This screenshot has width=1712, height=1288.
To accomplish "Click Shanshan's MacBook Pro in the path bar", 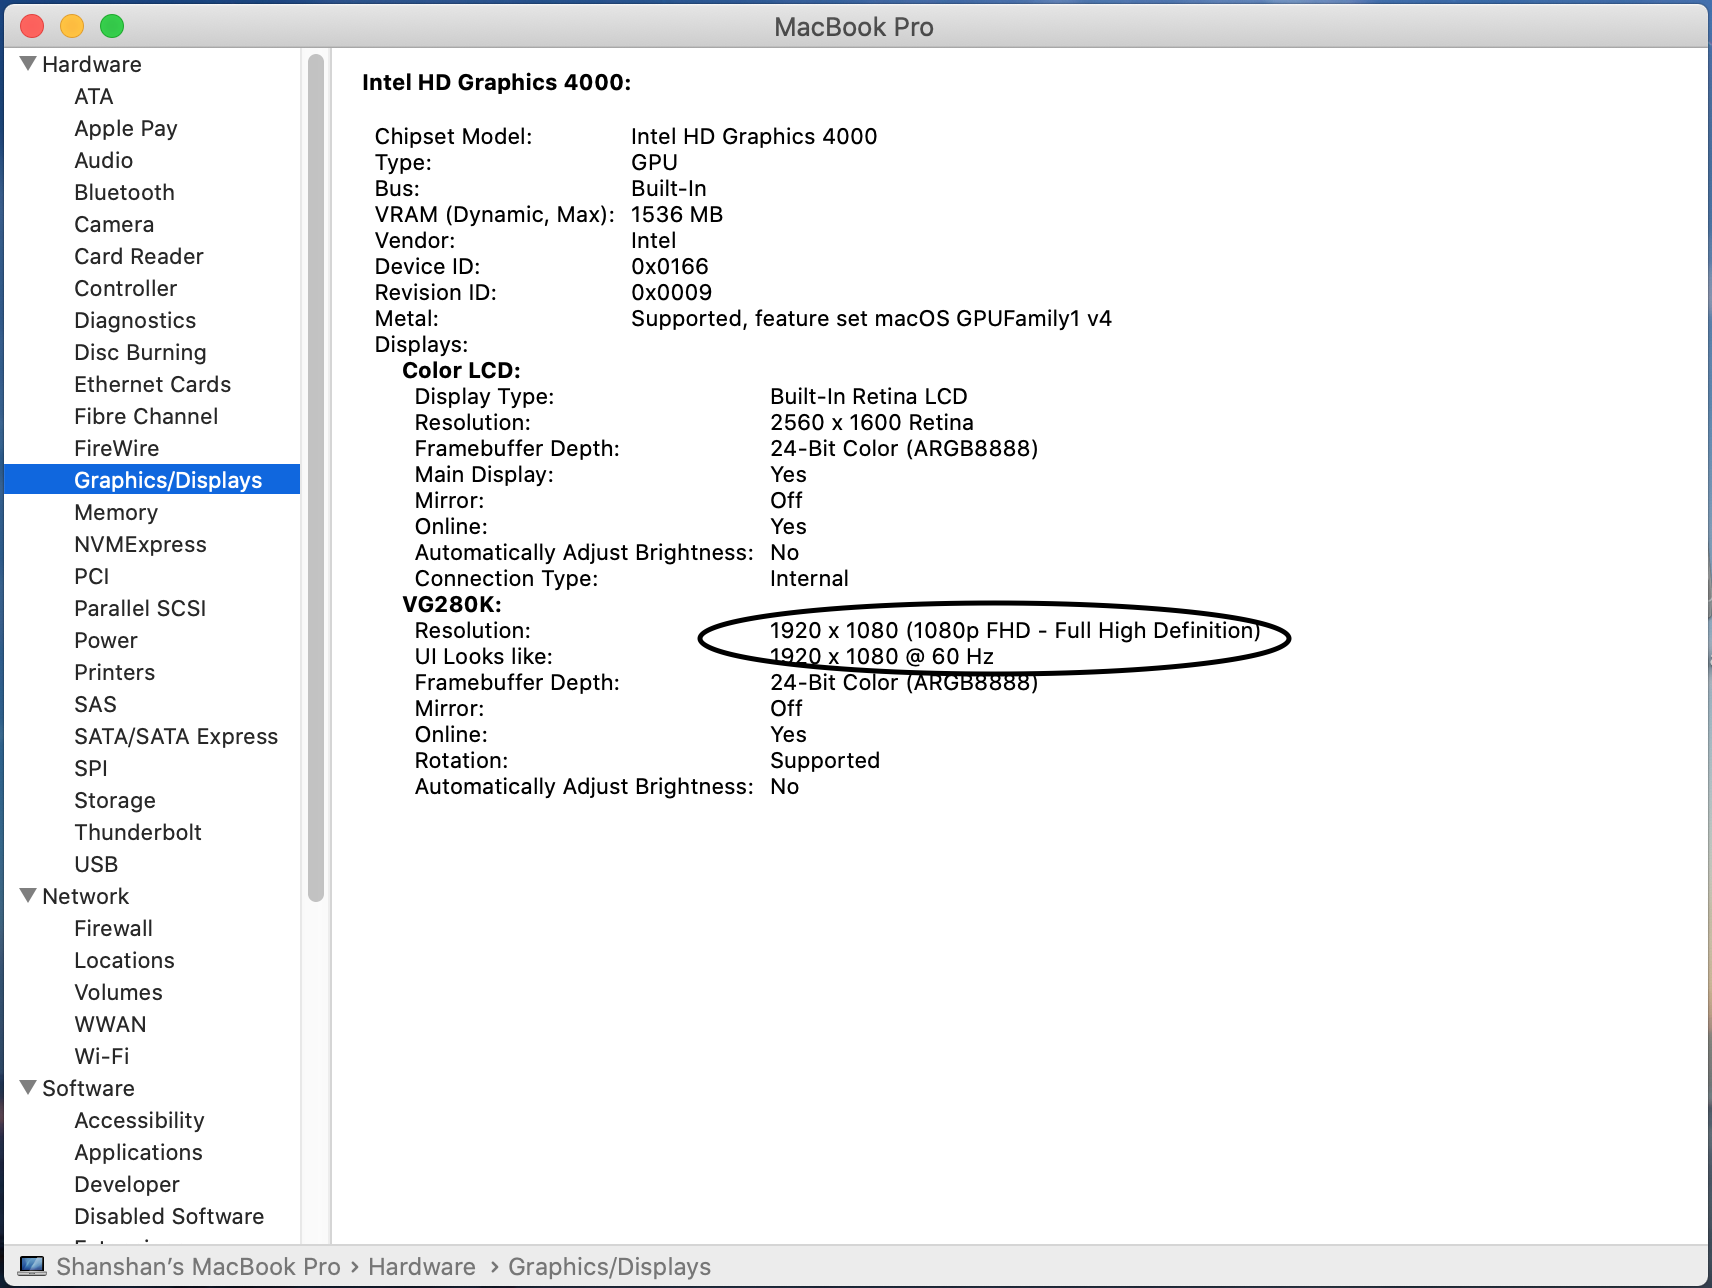I will (199, 1266).
